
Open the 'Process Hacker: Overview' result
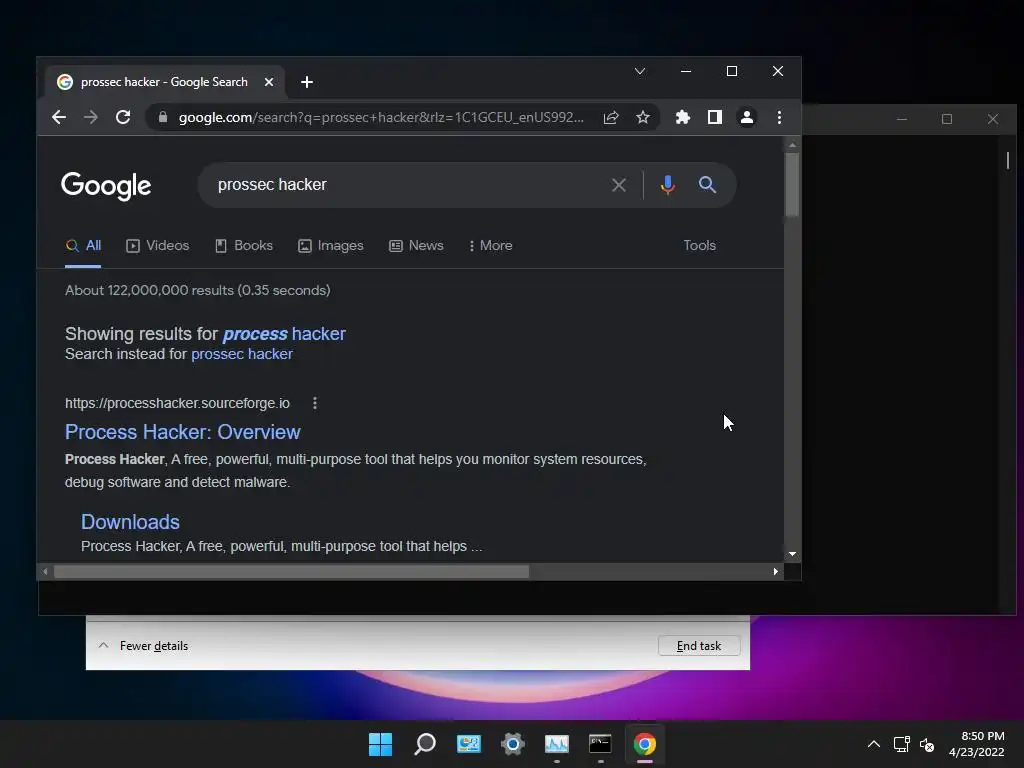click(x=183, y=432)
